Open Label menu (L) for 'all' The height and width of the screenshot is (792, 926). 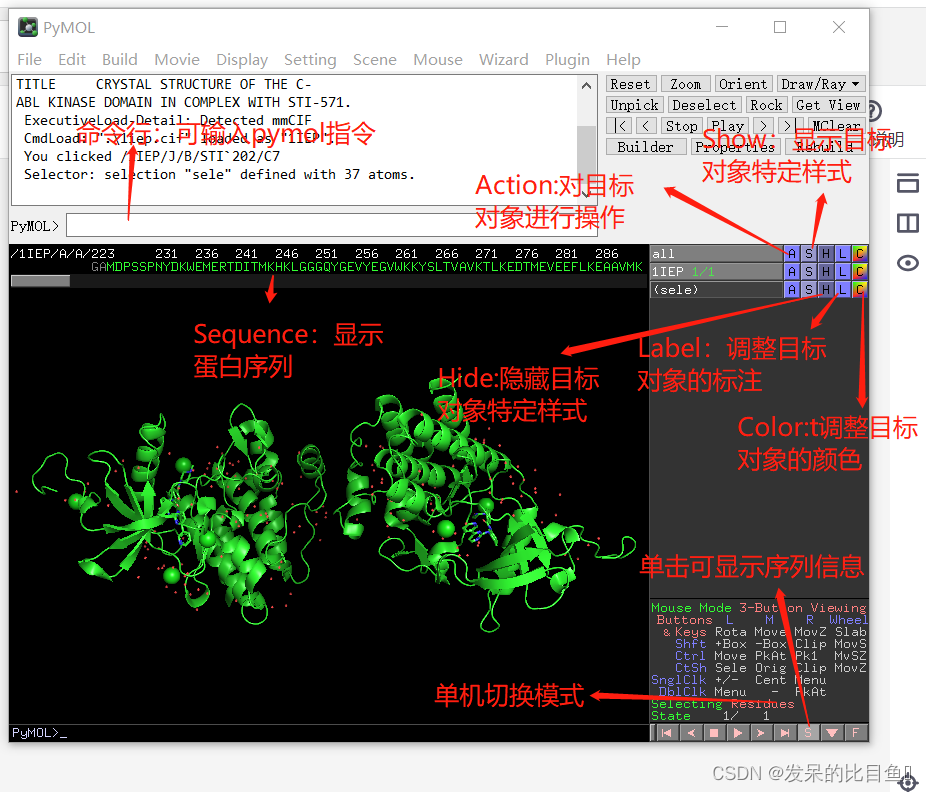[843, 254]
